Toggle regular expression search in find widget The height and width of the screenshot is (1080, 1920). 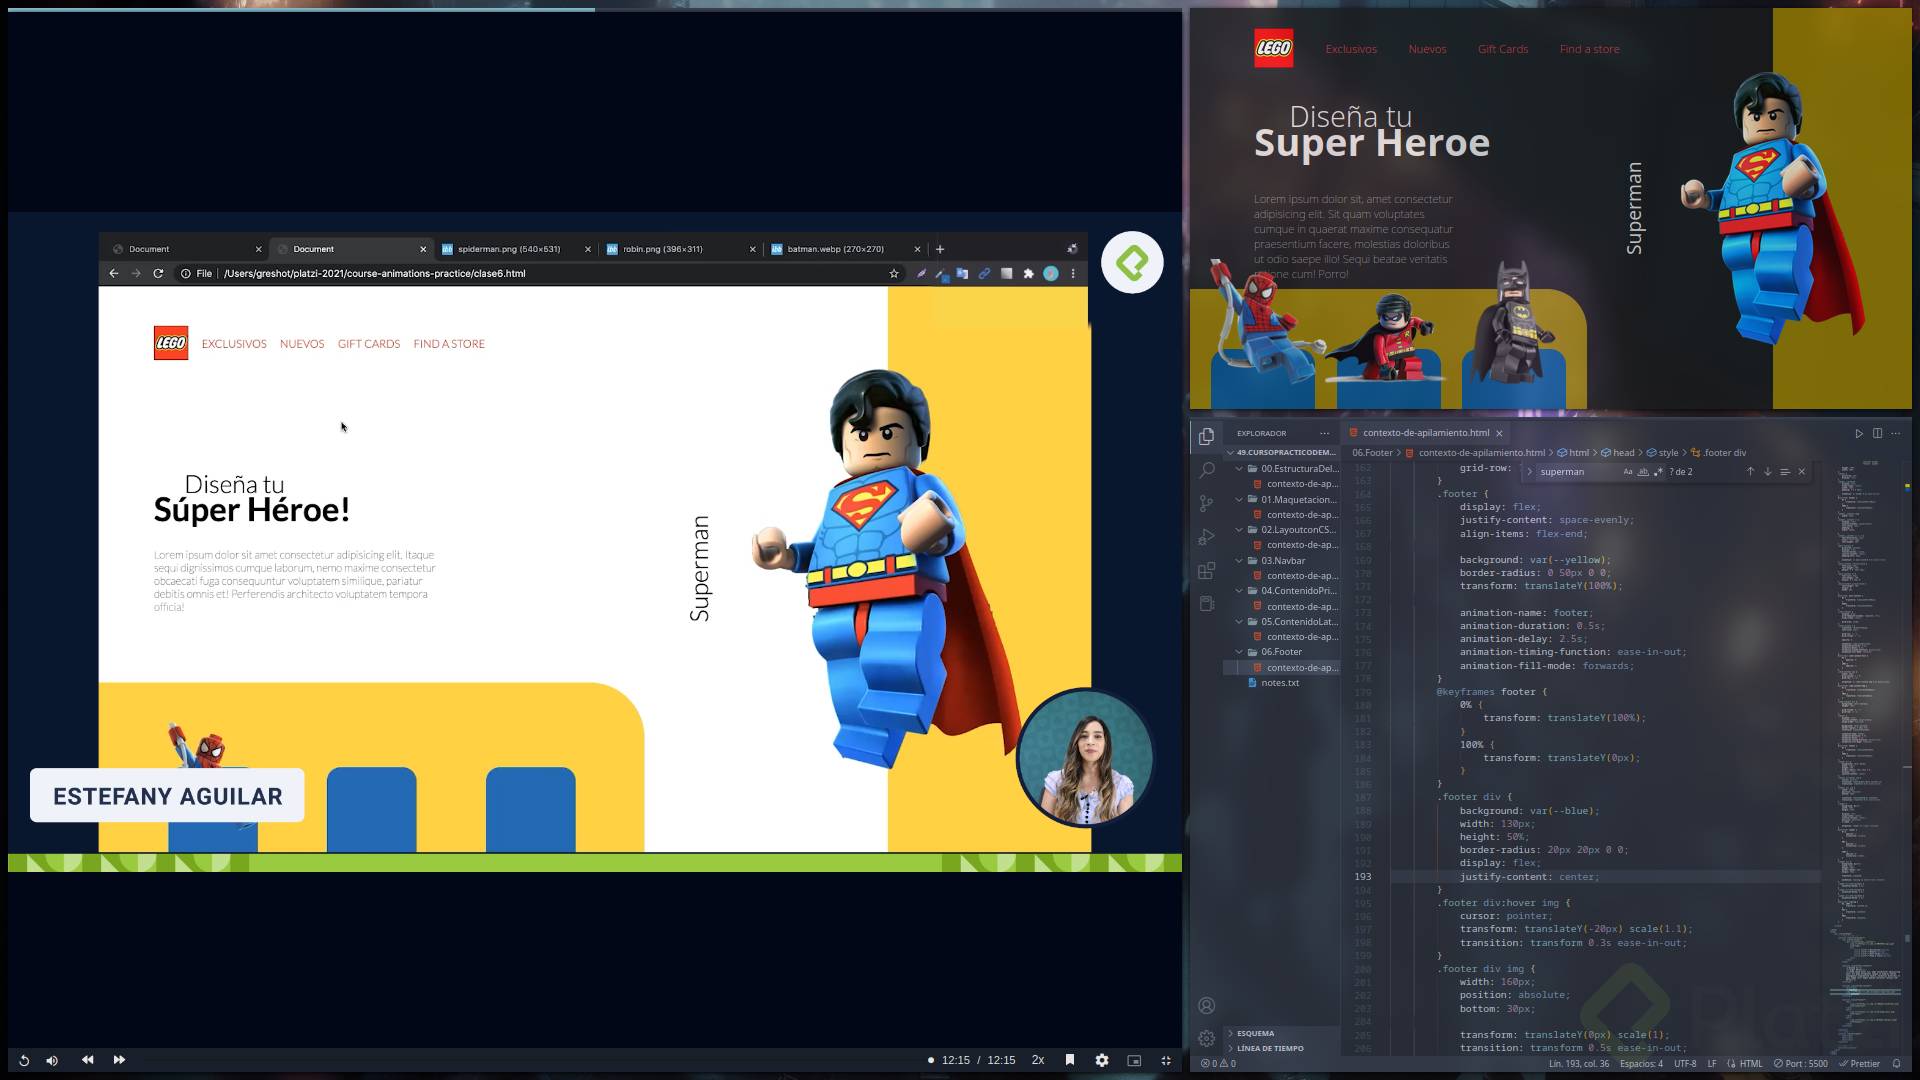tap(1658, 472)
